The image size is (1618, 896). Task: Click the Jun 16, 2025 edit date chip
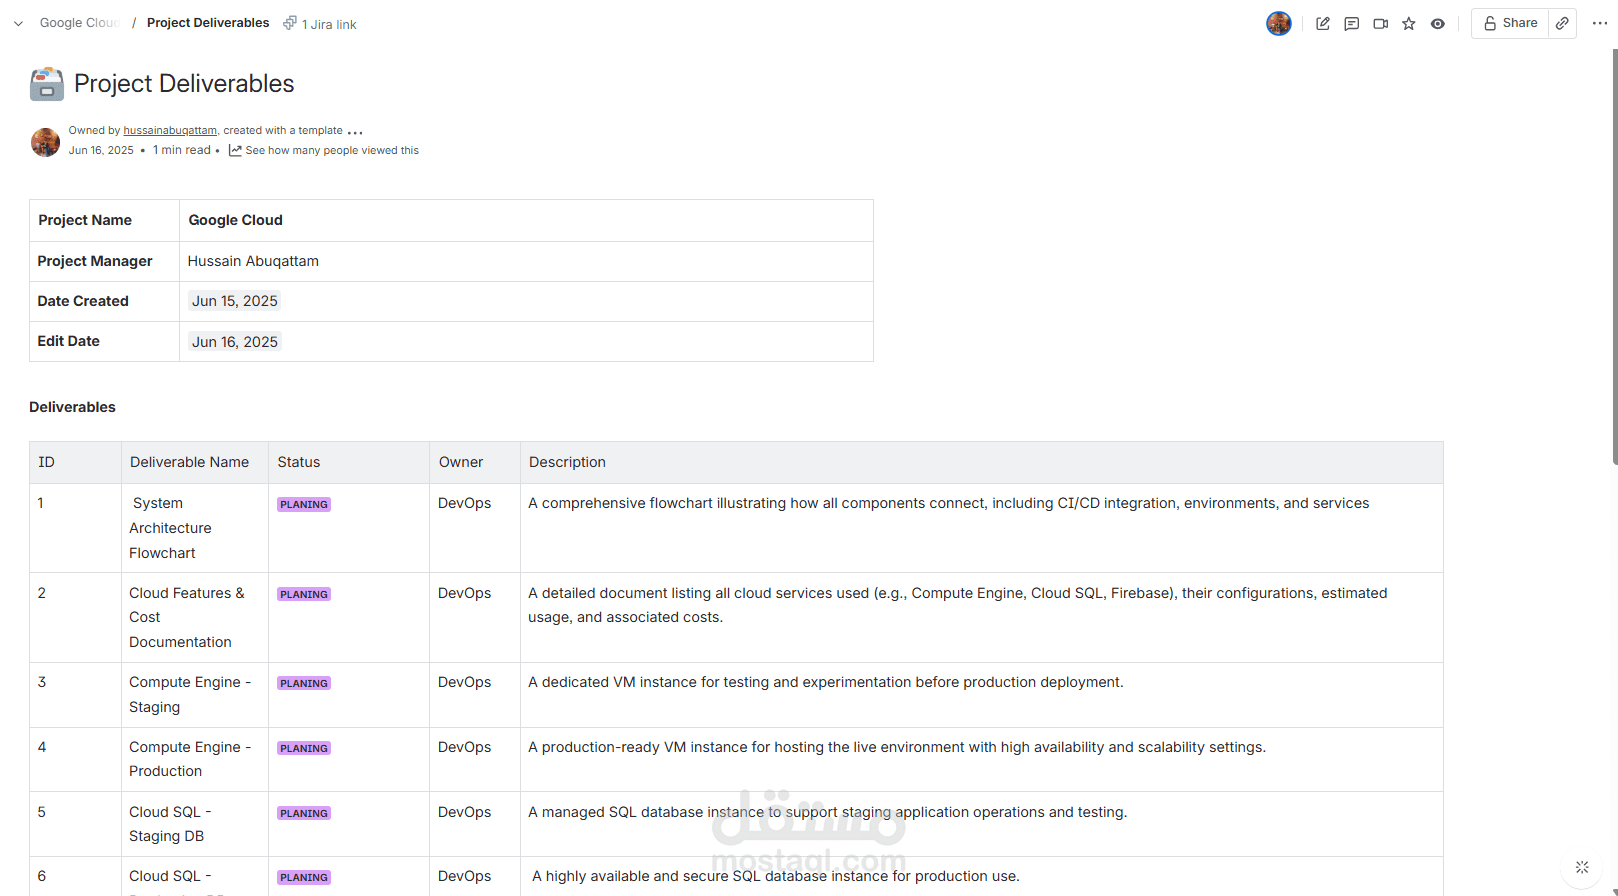pos(235,342)
